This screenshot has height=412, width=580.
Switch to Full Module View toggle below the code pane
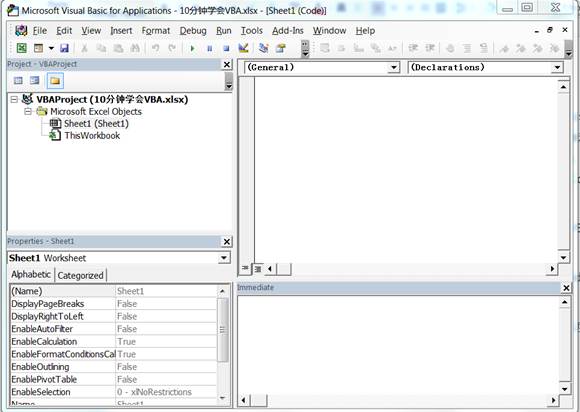tap(258, 269)
